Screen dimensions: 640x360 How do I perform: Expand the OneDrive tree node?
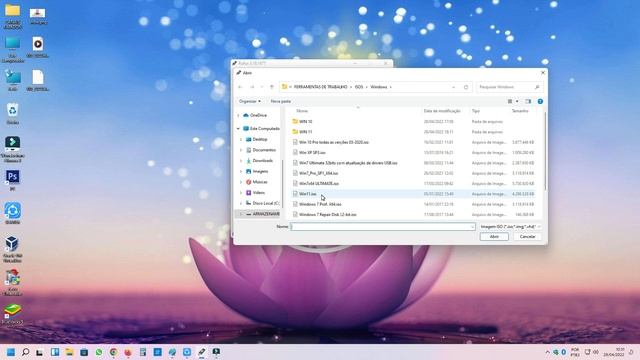point(238,116)
